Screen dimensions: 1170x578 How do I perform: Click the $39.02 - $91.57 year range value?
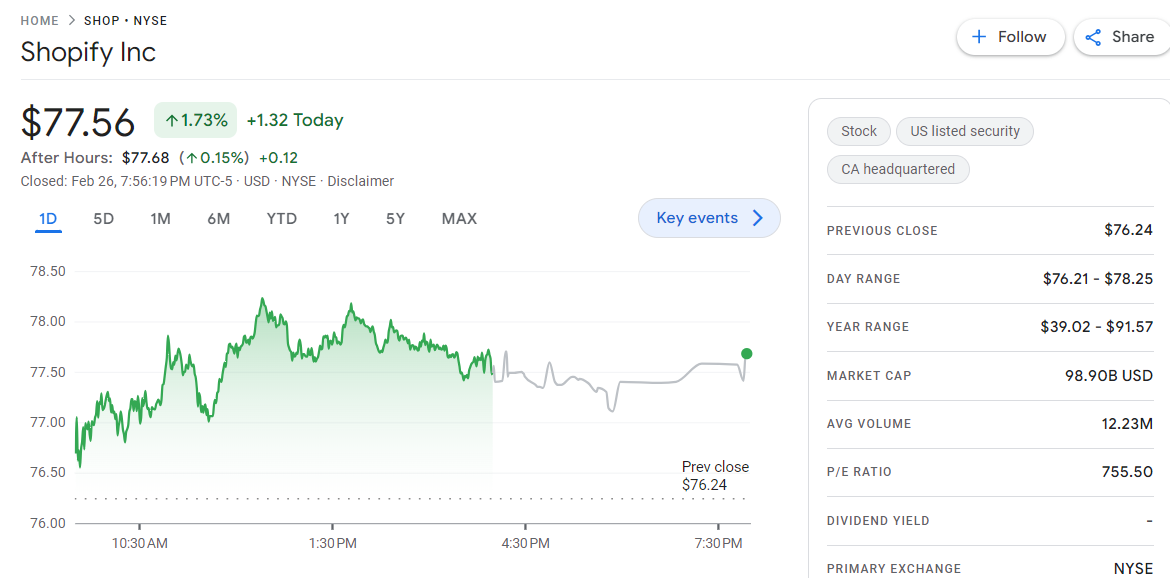(x=1097, y=327)
